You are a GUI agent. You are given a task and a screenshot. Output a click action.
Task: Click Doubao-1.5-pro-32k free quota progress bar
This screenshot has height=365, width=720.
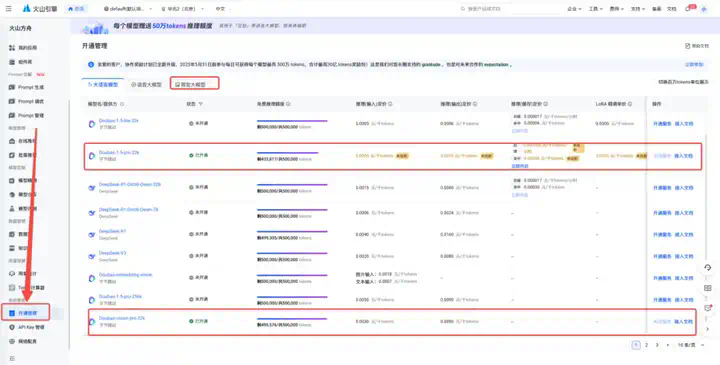[287, 153]
